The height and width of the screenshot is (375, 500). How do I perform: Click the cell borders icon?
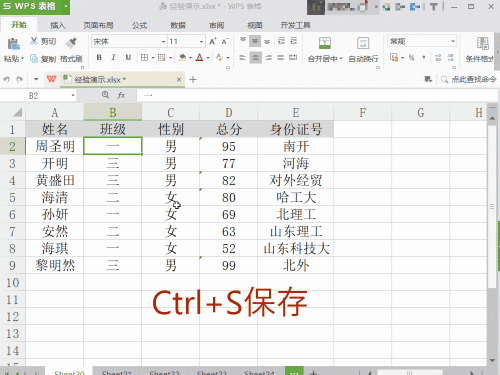[144, 58]
